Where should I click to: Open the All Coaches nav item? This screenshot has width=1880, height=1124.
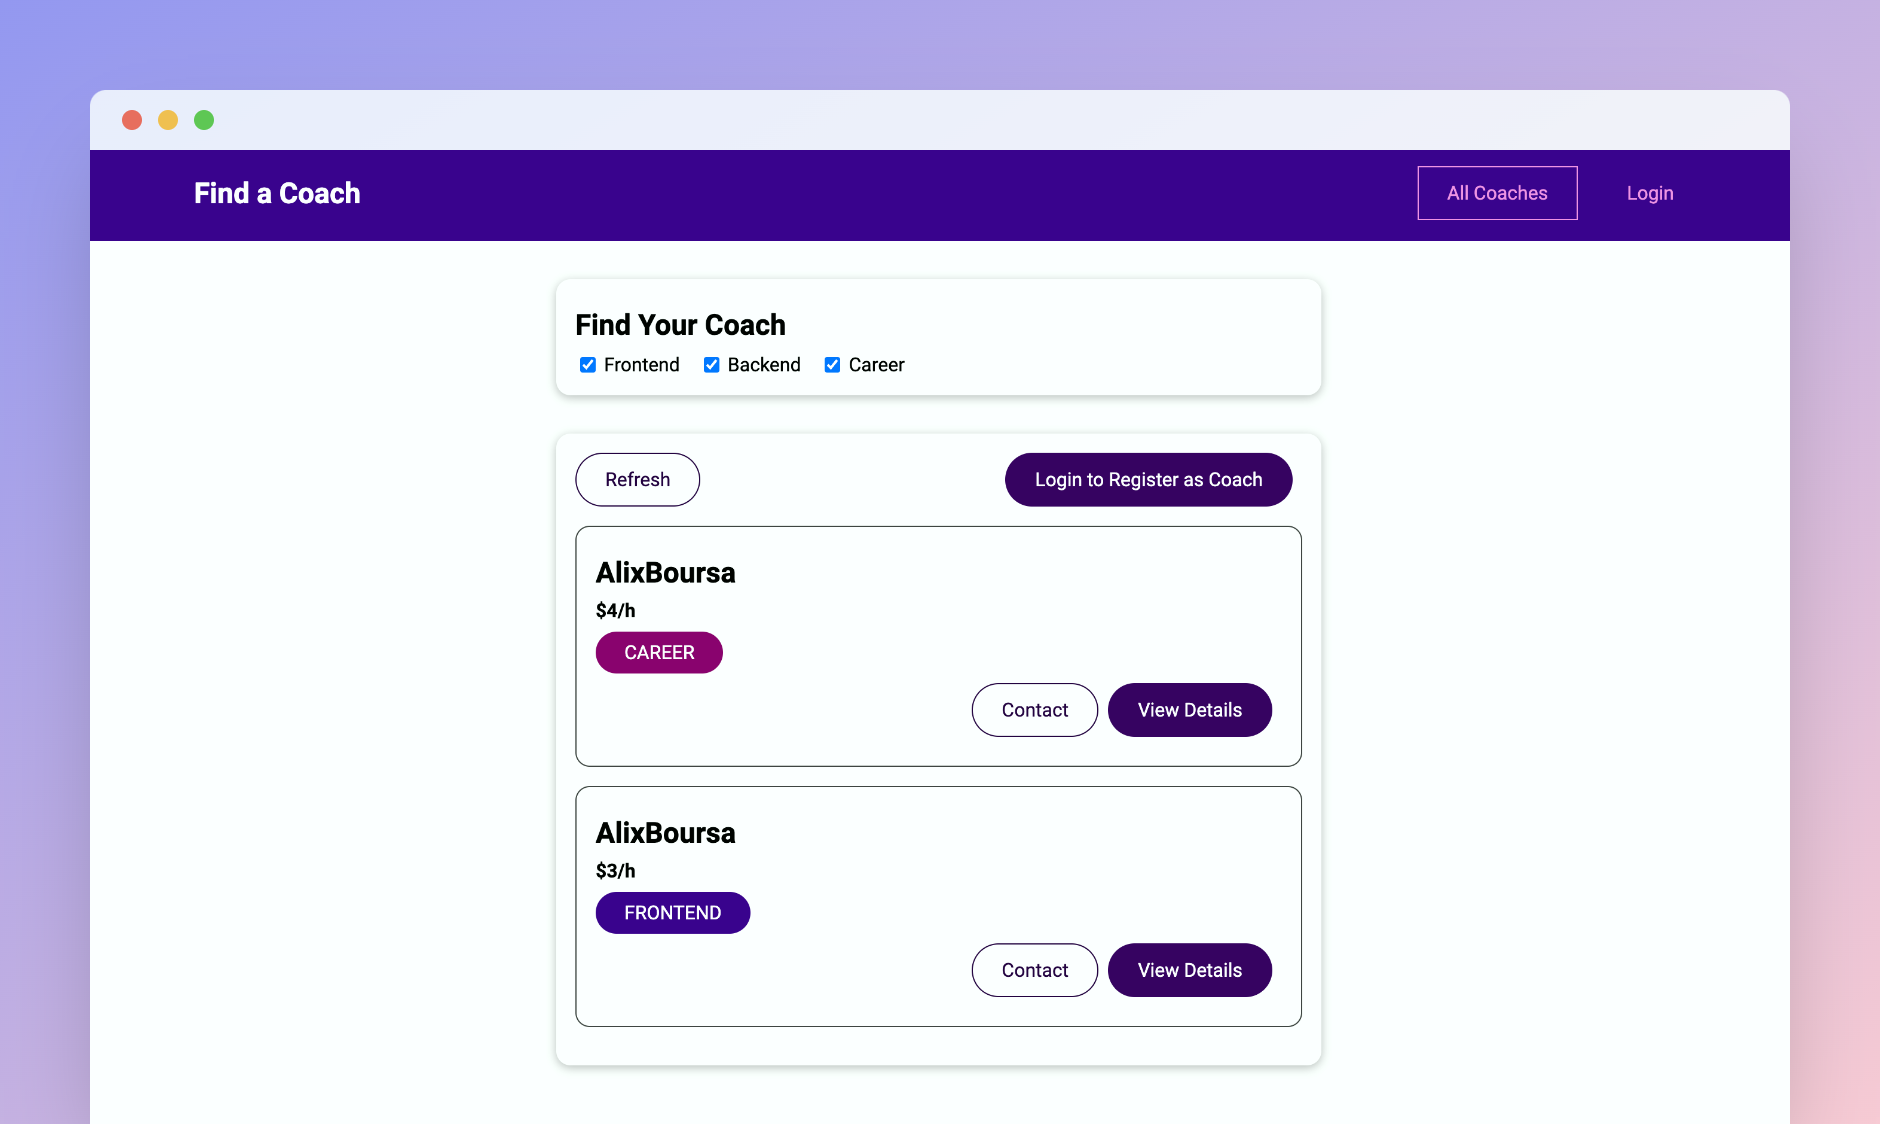(1497, 193)
